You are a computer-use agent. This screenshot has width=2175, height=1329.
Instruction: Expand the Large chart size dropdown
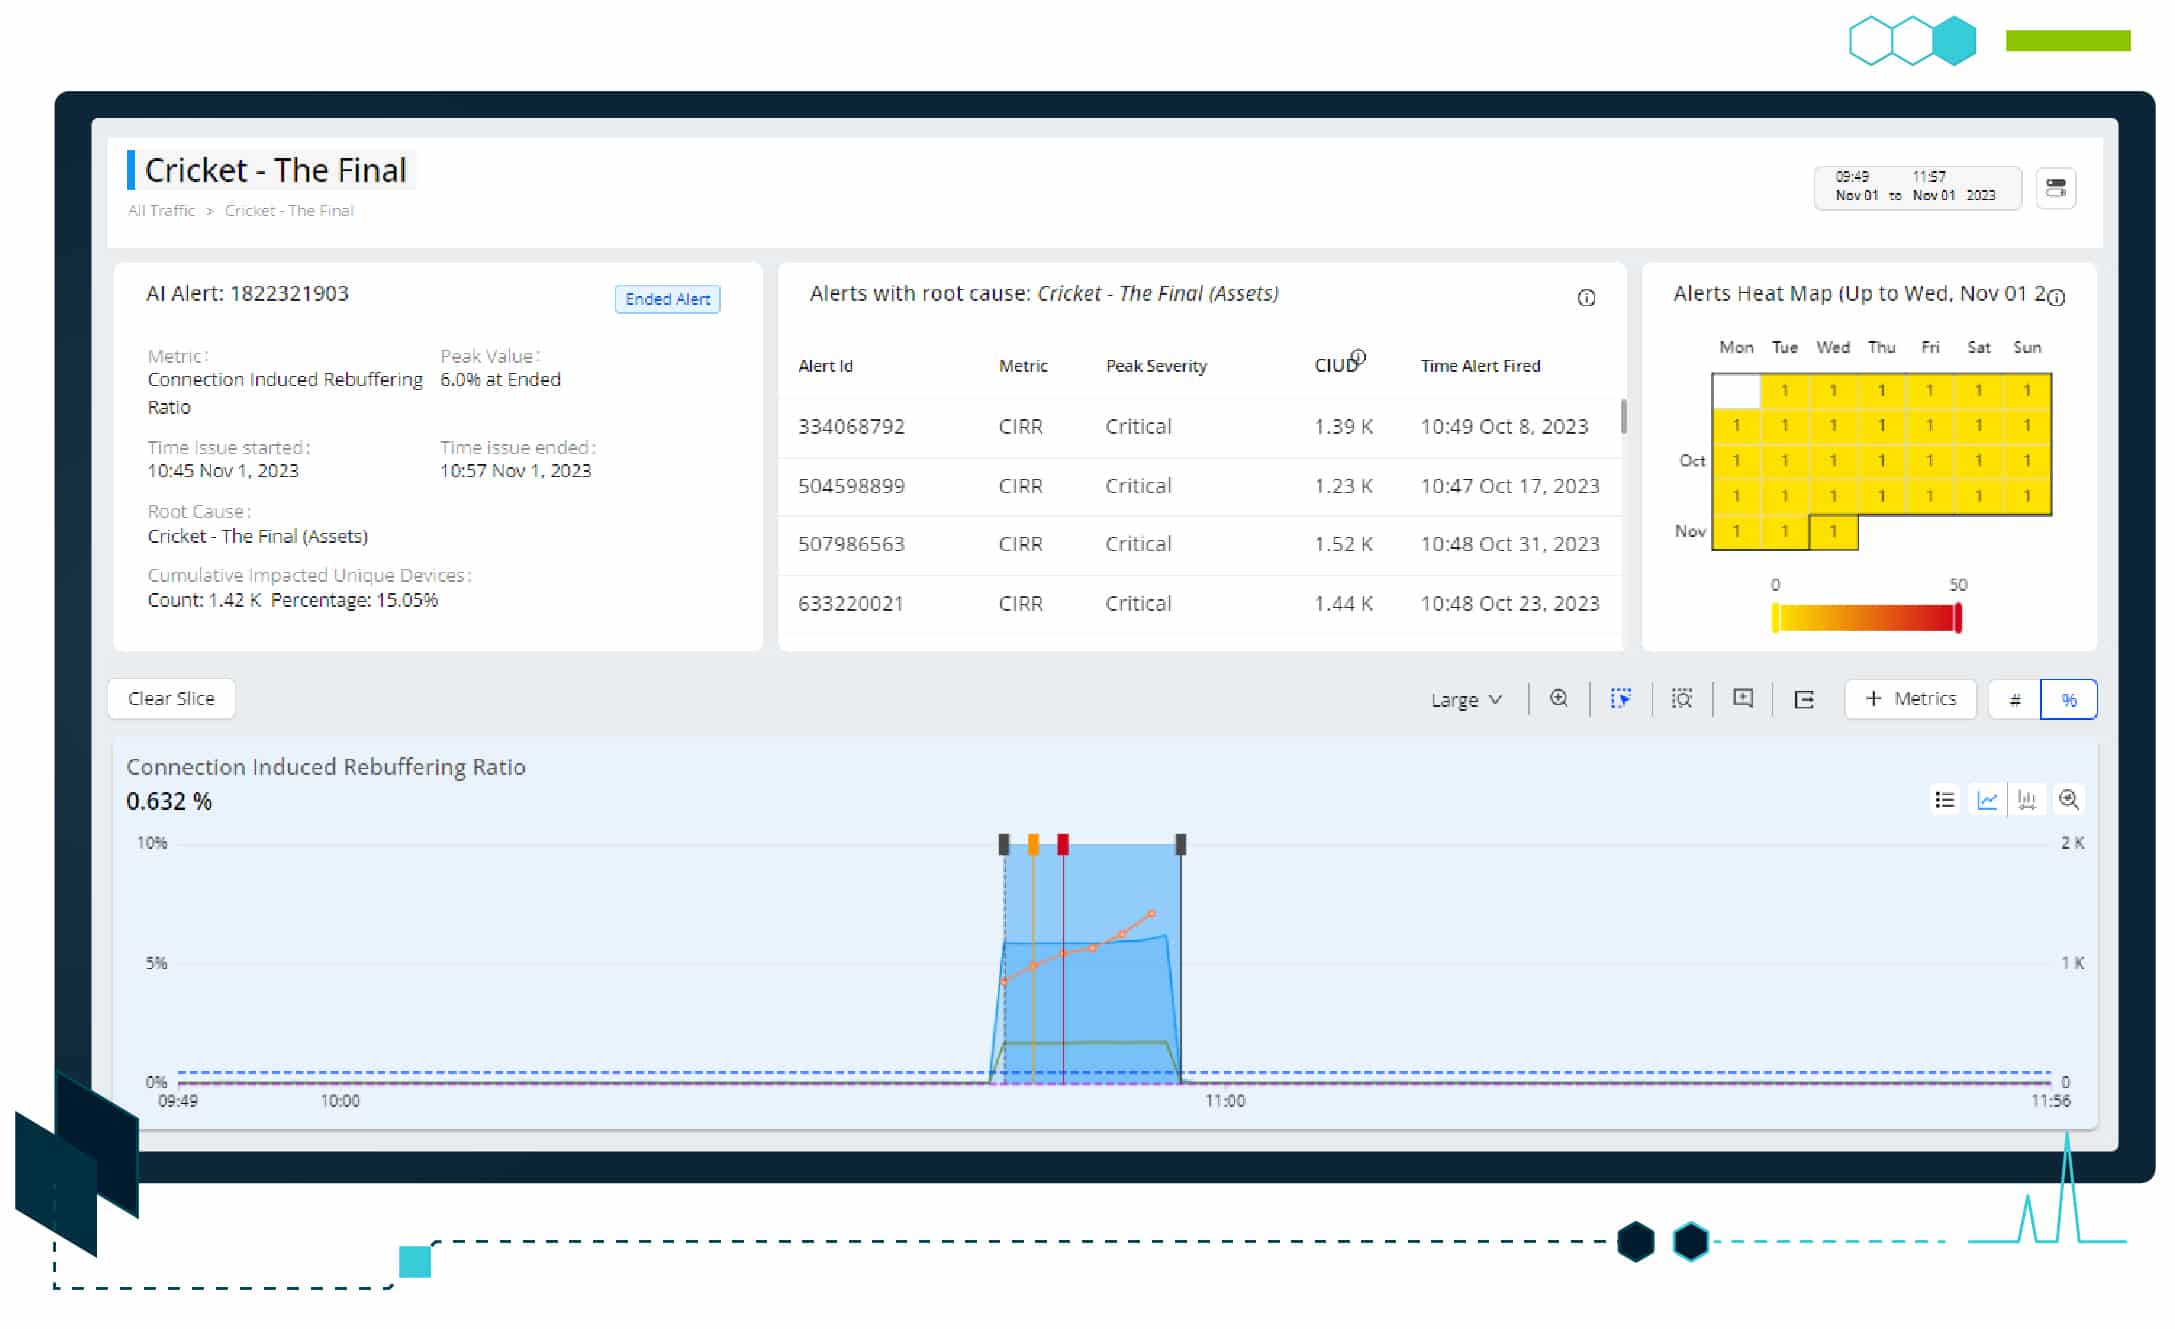click(x=1466, y=700)
